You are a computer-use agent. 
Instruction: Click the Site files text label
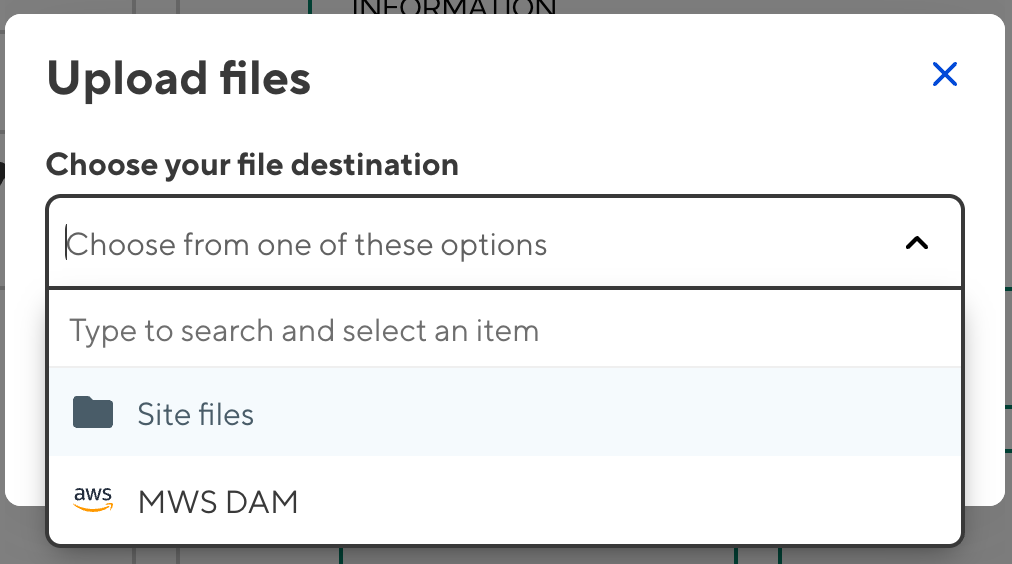pos(196,414)
